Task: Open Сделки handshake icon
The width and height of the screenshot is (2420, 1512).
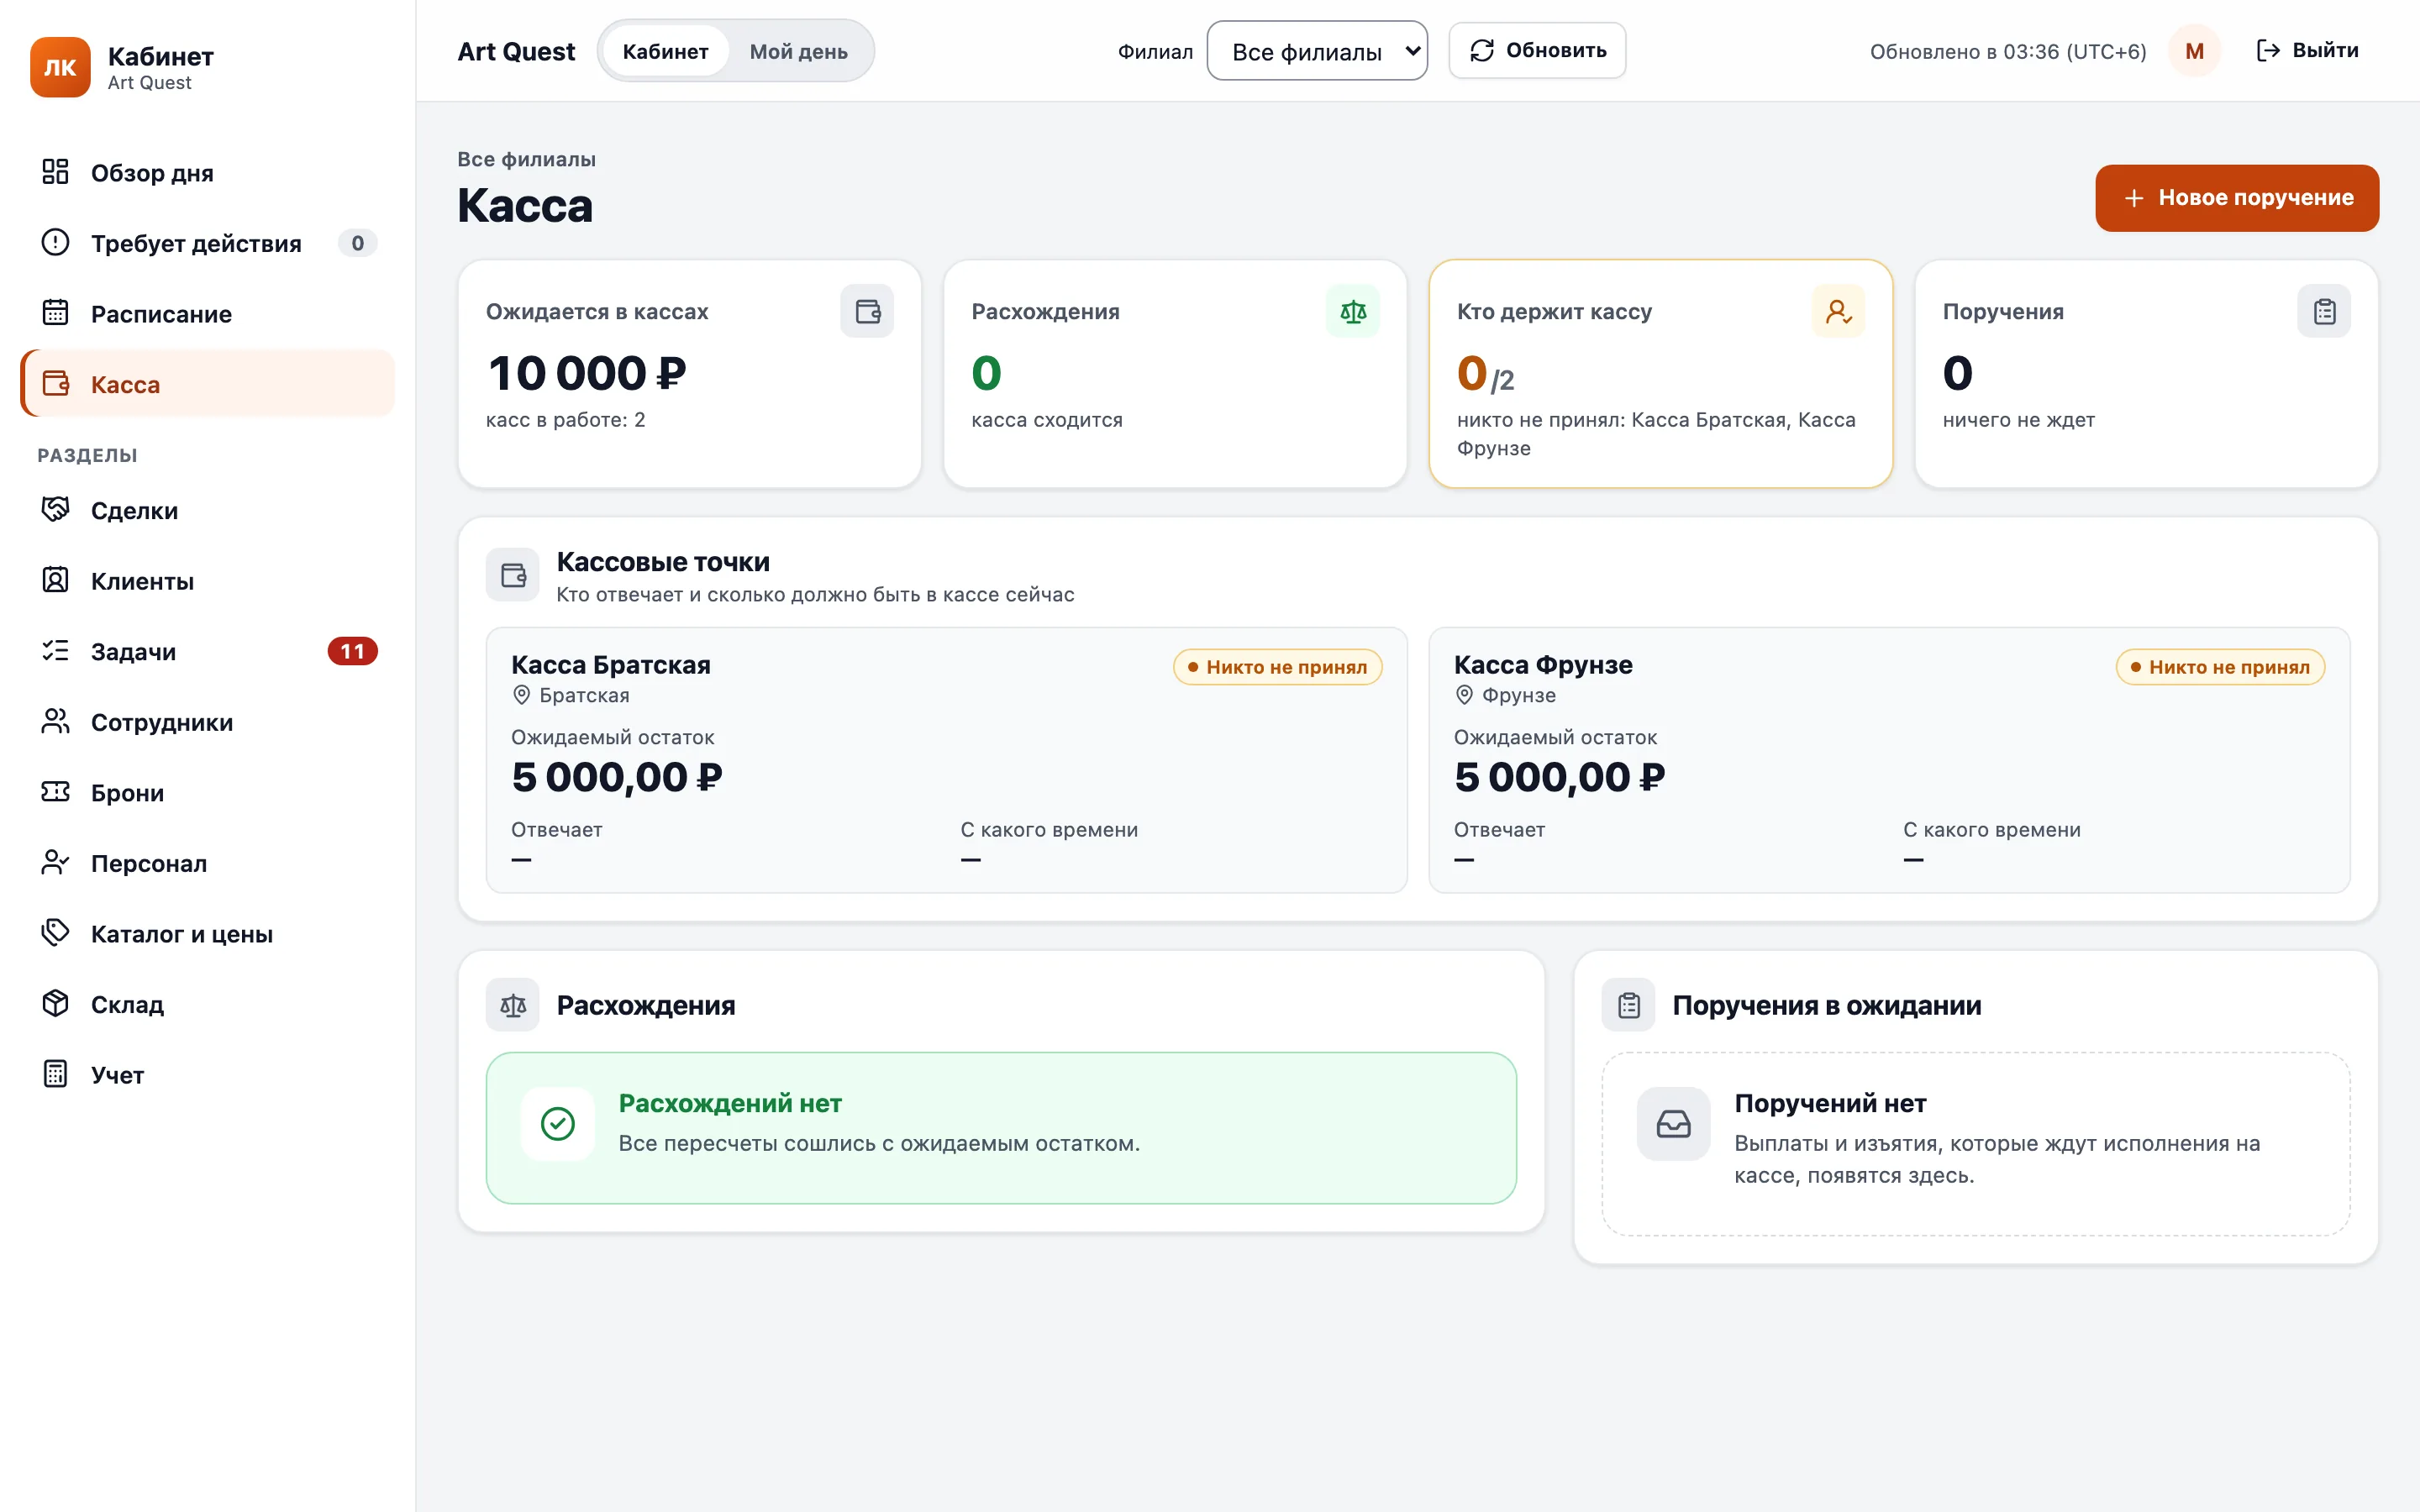Action: [x=55, y=510]
